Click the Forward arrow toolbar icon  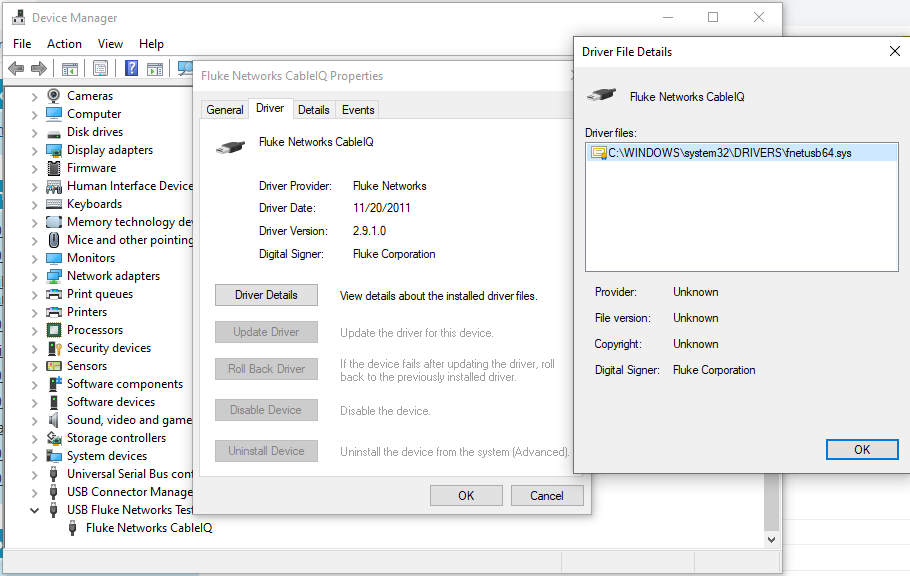click(39, 69)
